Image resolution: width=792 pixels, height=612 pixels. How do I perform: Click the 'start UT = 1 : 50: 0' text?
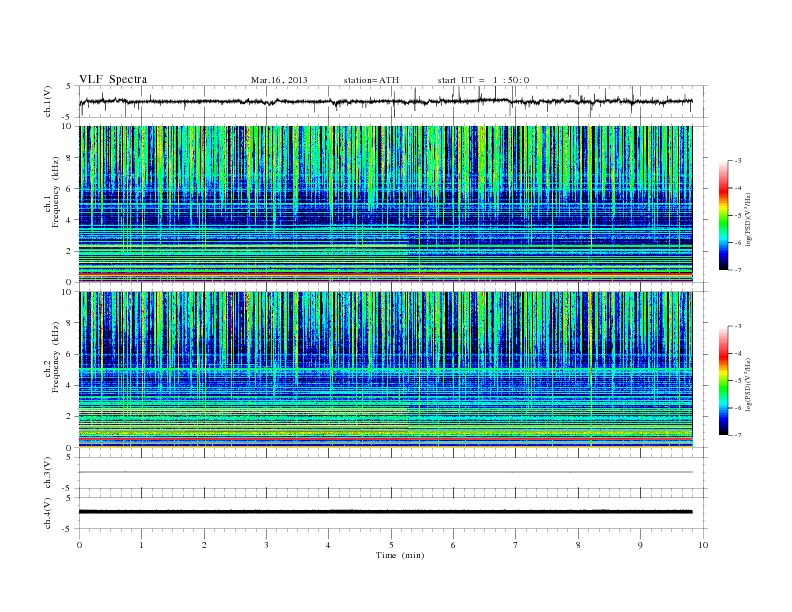483,80
